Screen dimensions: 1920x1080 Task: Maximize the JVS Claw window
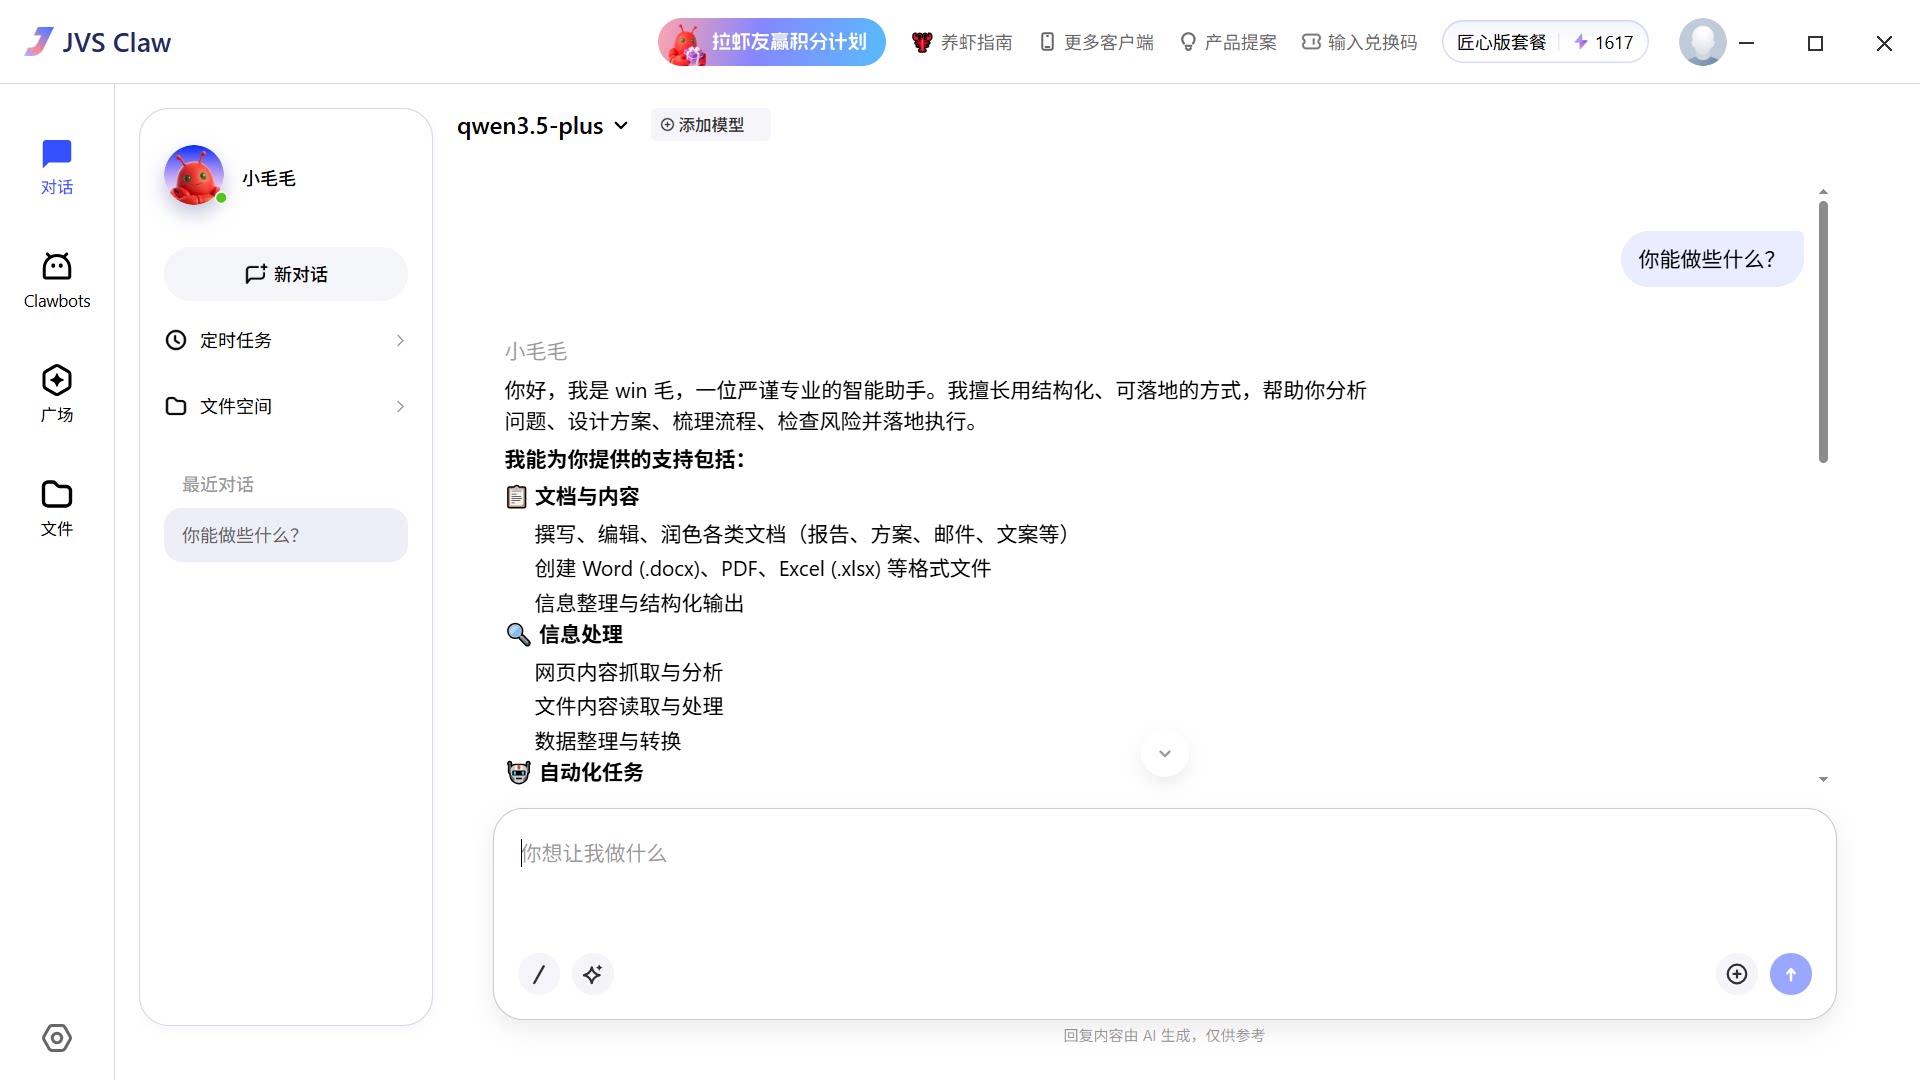pyautogui.click(x=1816, y=43)
